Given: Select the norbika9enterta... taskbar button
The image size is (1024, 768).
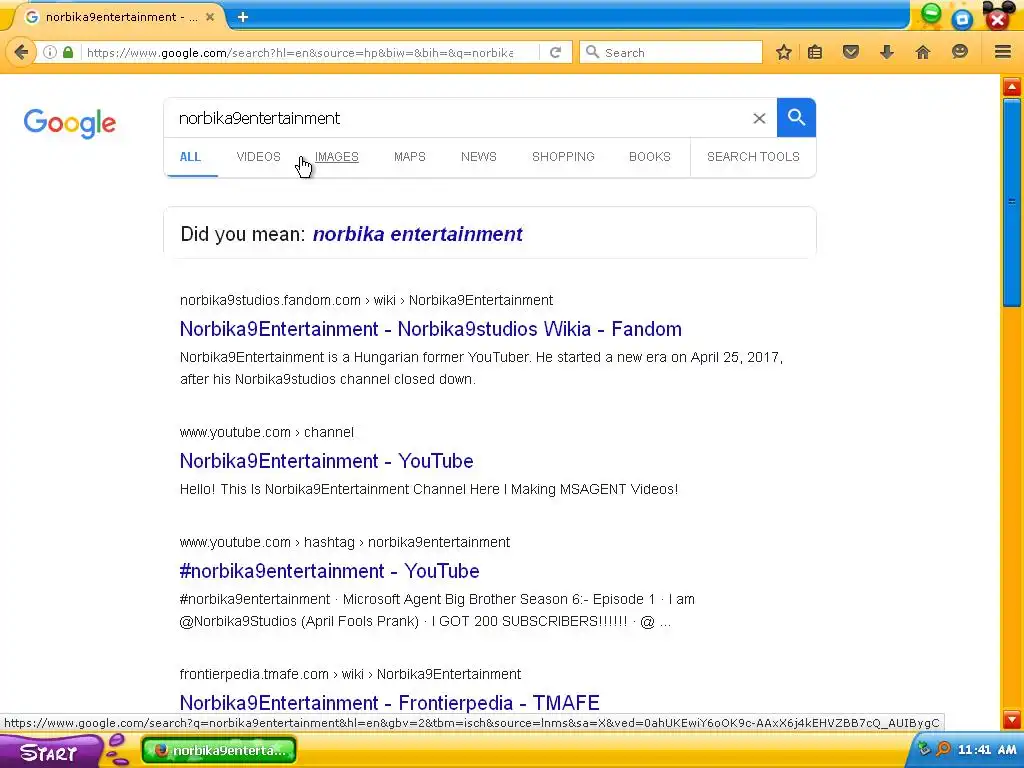Looking at the screenshot, I should 219,750.
